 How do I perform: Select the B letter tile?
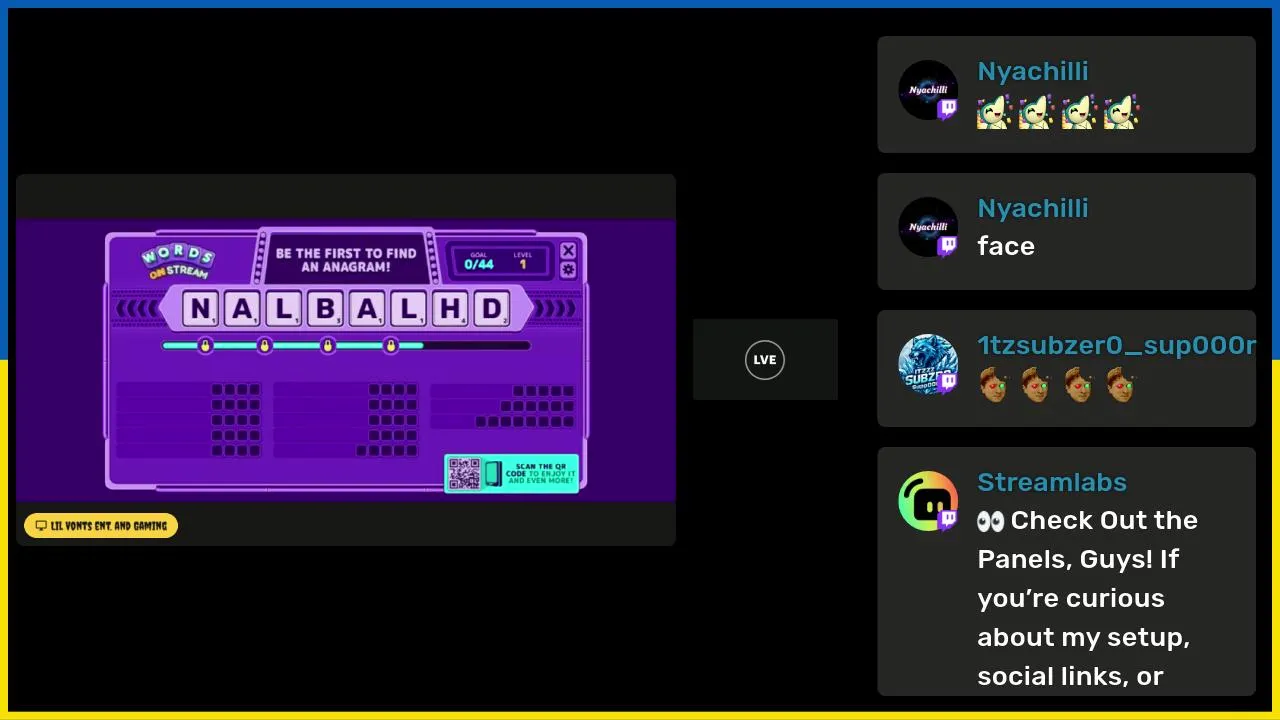[324, 309]
